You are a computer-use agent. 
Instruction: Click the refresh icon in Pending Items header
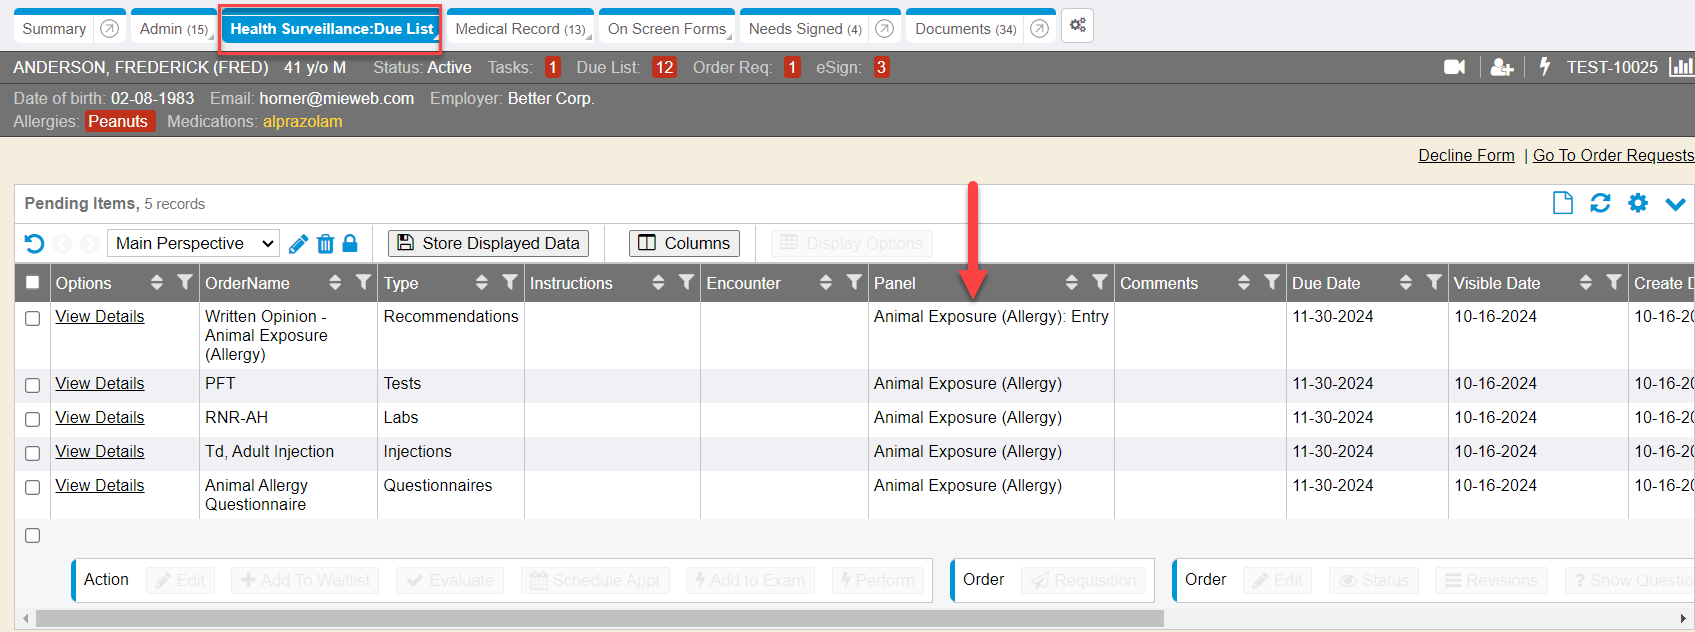click(1600, 203)
